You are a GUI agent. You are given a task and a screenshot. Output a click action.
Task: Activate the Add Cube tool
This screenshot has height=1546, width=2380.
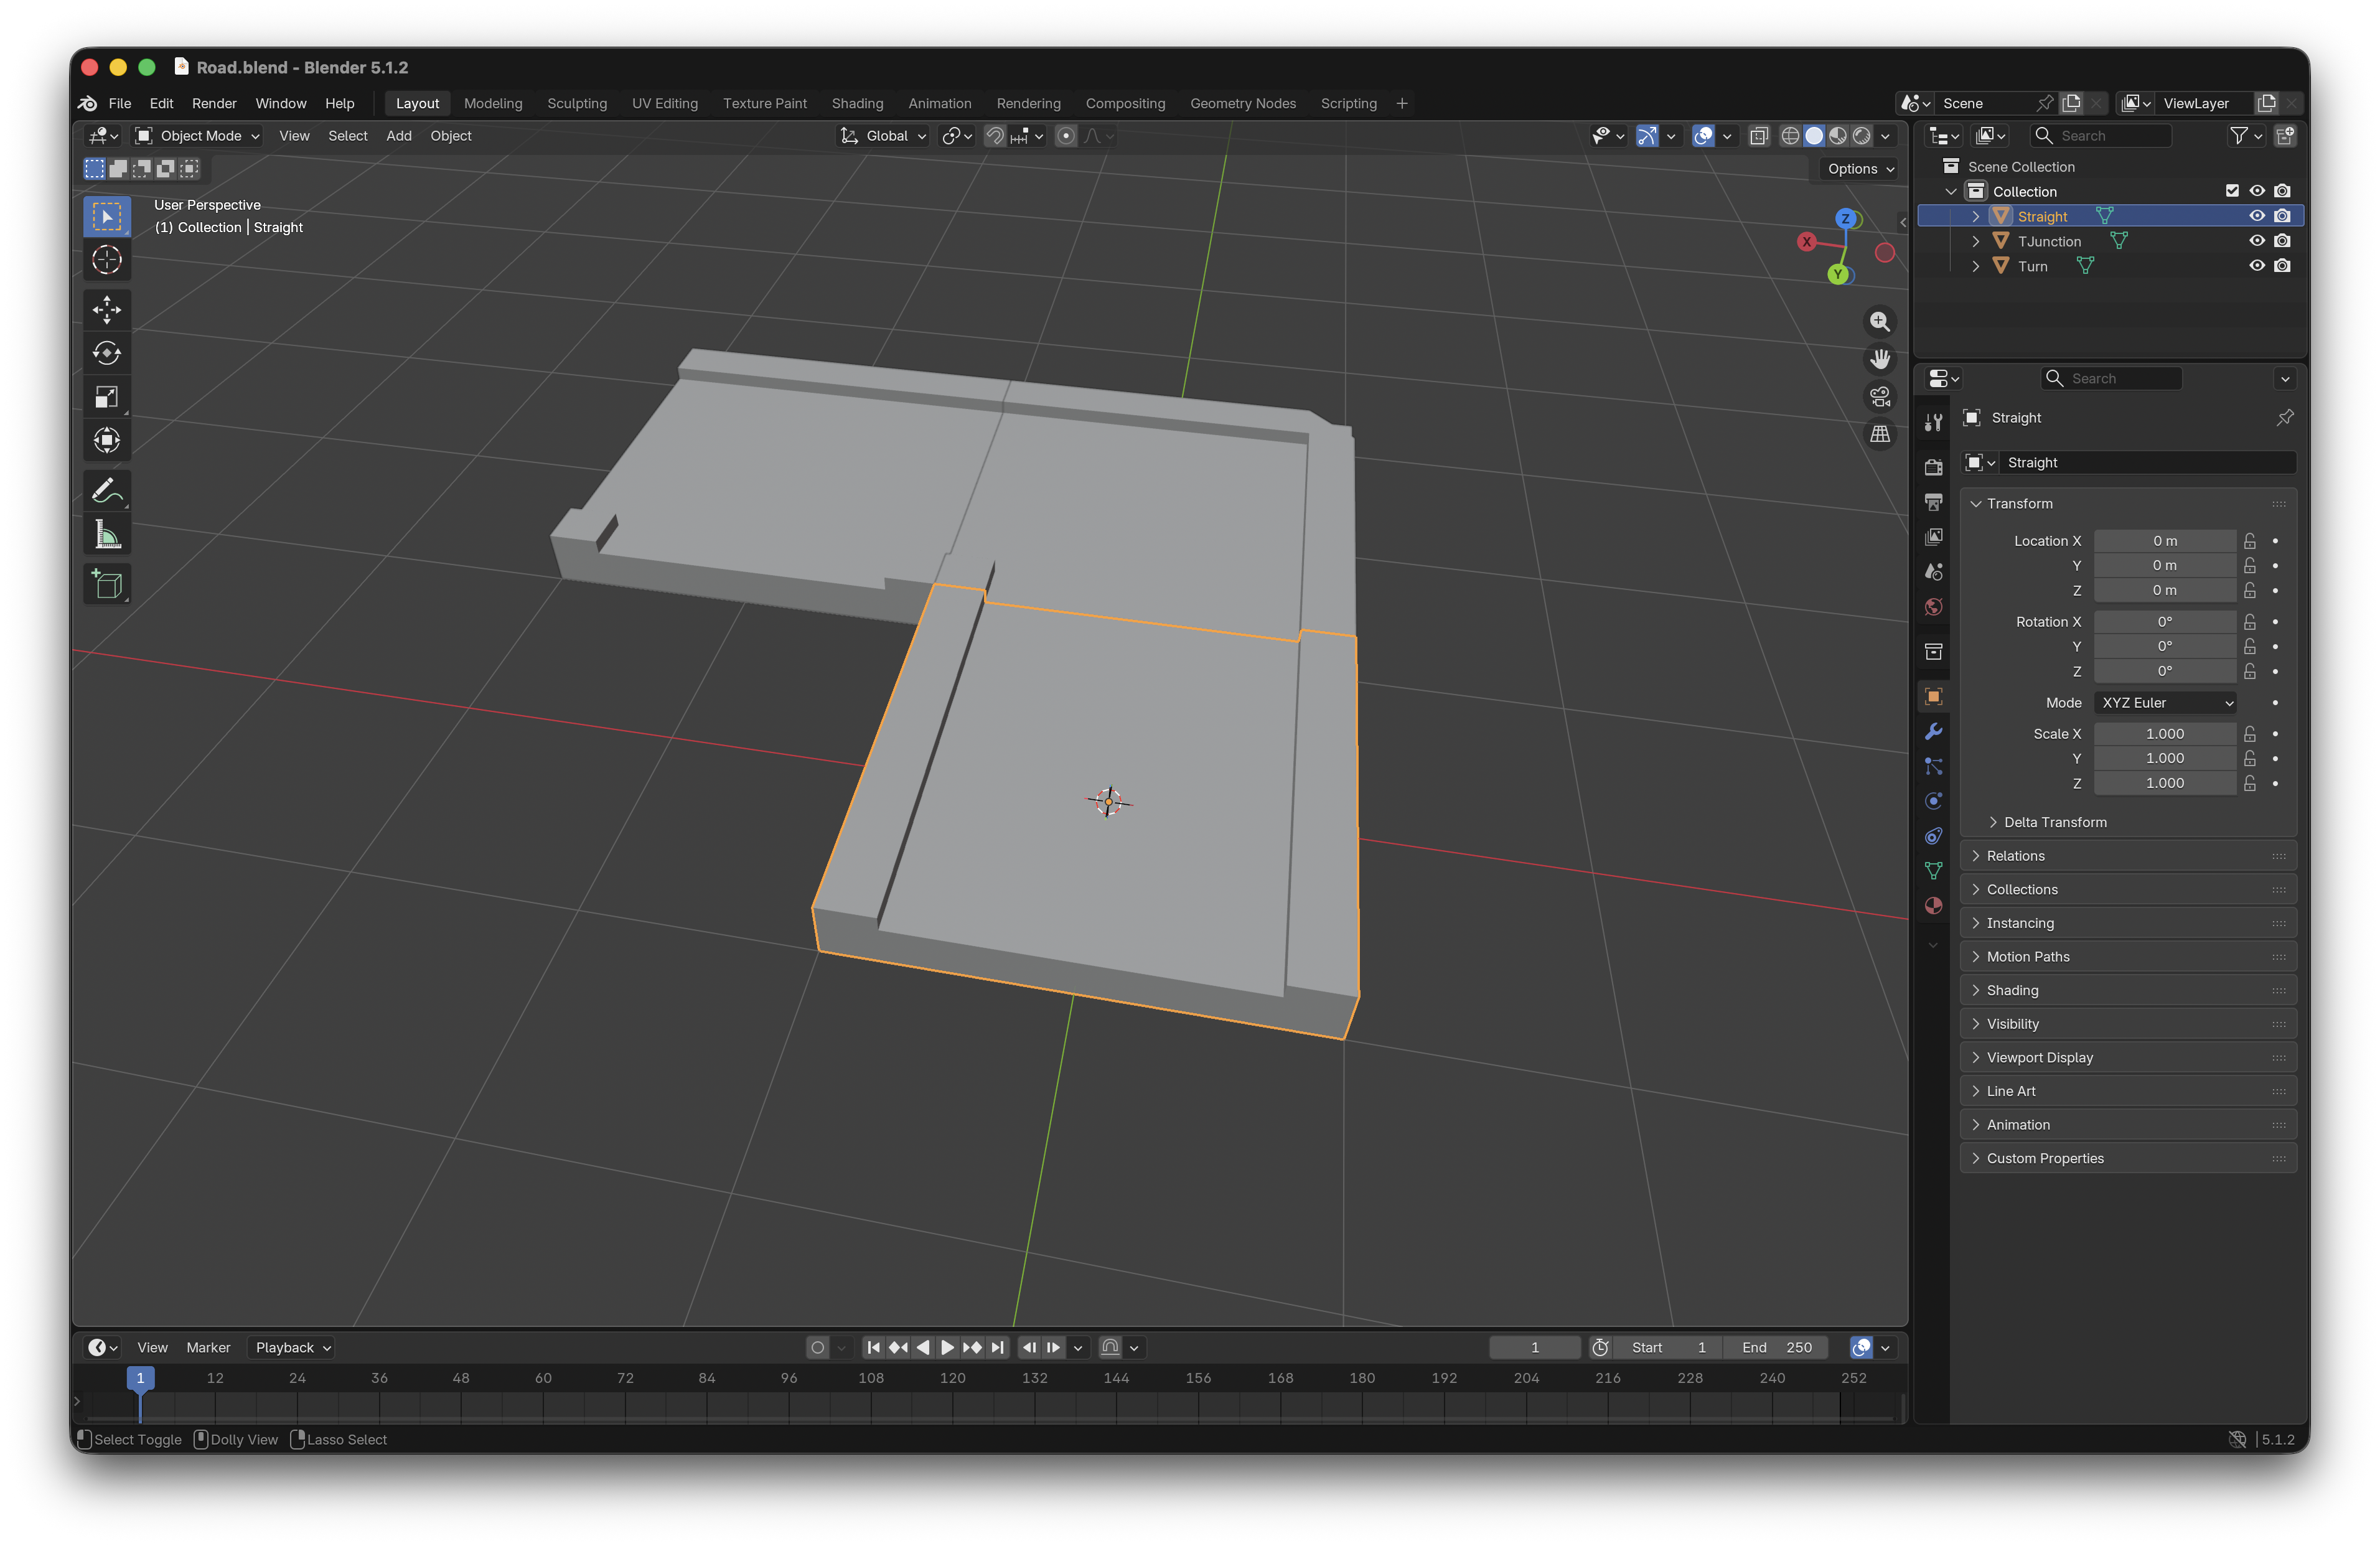(x=107, y=584)
